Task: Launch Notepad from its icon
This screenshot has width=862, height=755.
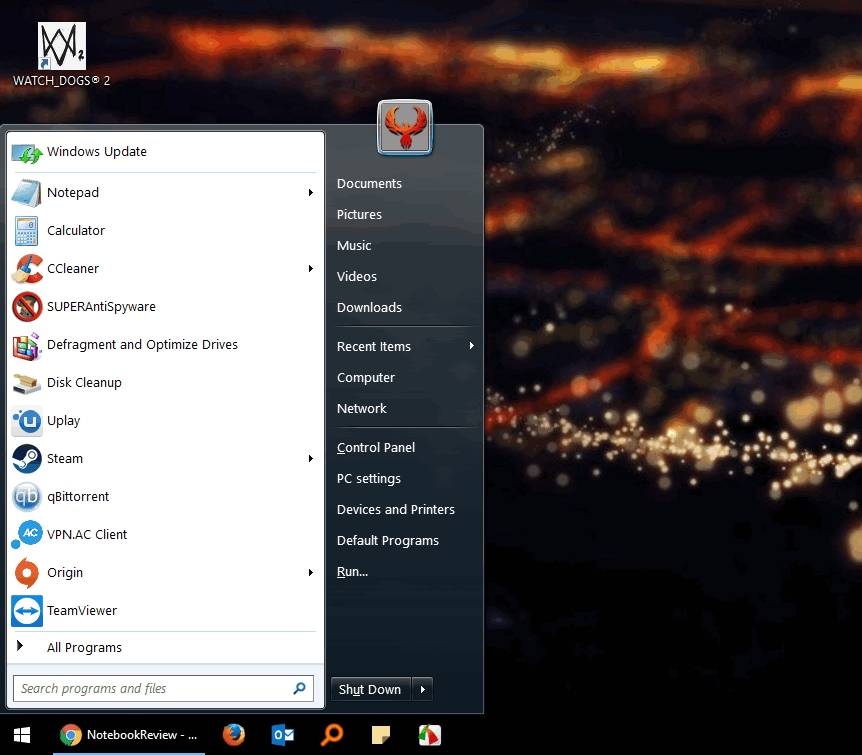Action: tap(26, 193)
